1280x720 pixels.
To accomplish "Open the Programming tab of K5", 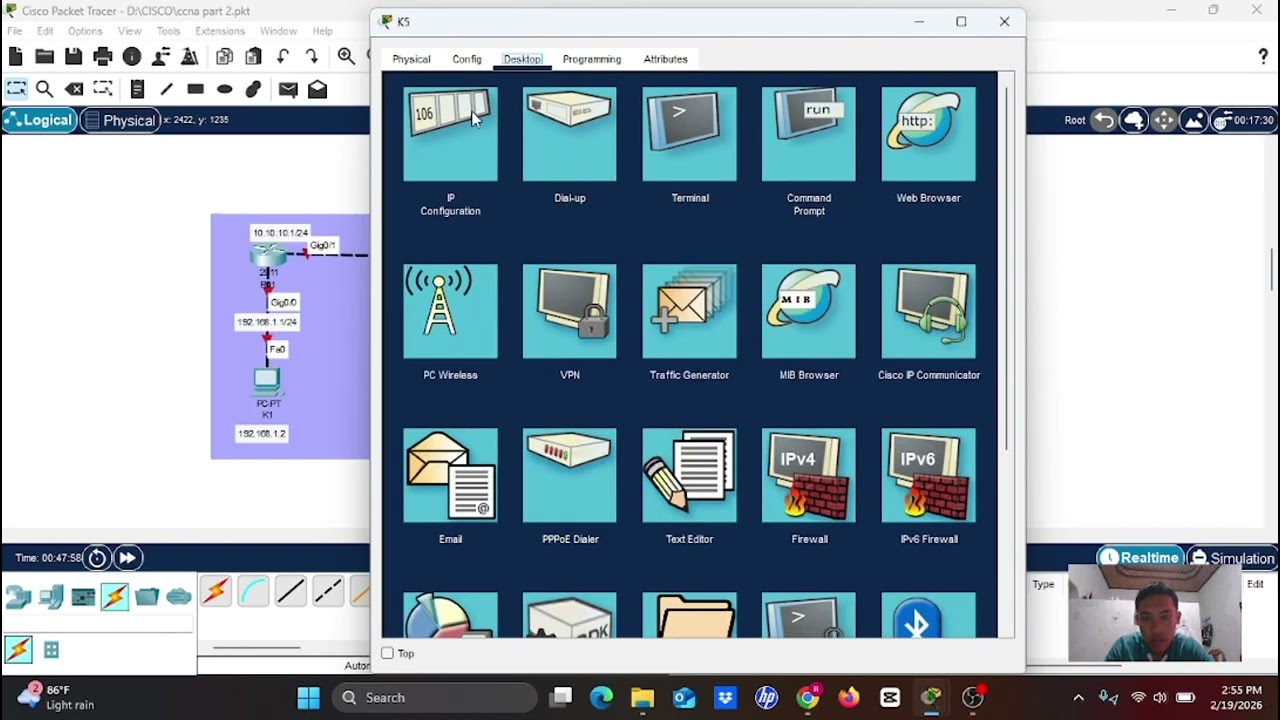I will coord(592,59).
